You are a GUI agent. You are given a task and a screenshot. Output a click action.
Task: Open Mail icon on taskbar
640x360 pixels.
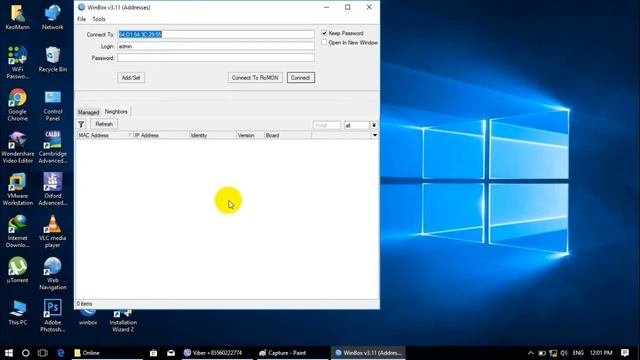[x=171, y=353]
